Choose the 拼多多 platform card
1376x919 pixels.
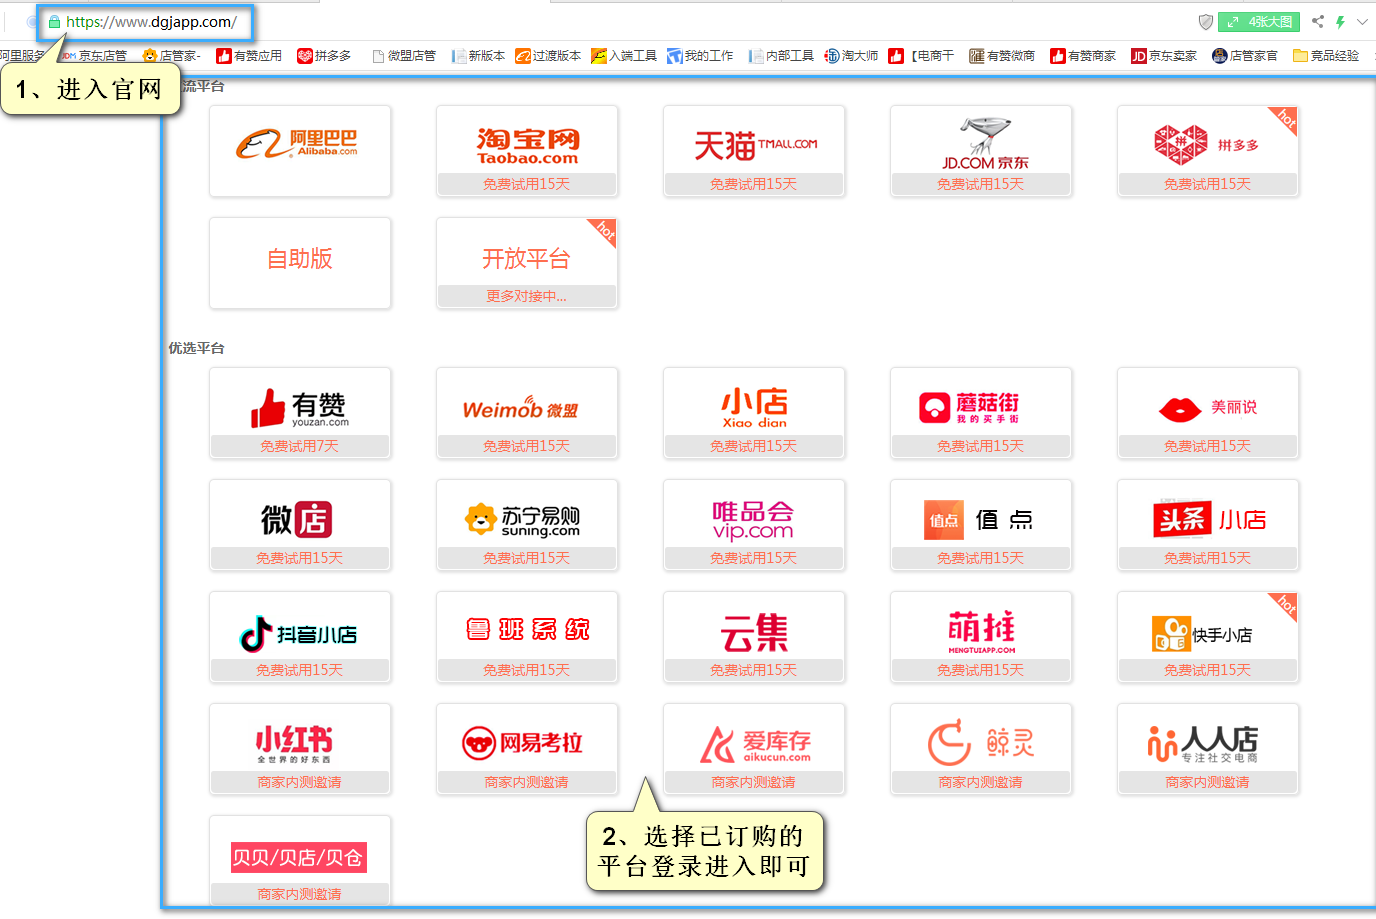pos(1208,151)
